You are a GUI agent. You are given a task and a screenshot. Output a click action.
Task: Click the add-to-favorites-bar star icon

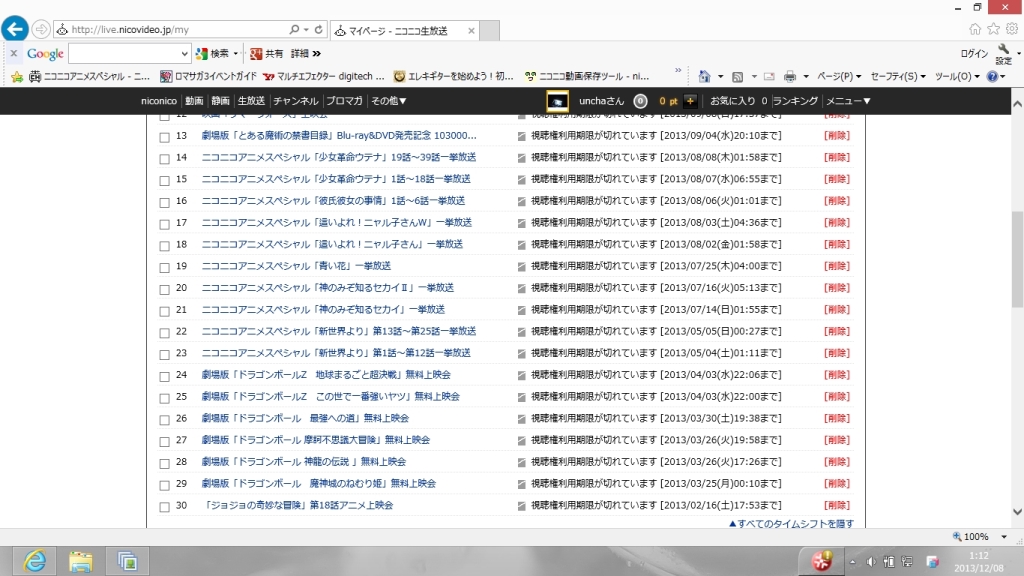(x=17, y=76)
